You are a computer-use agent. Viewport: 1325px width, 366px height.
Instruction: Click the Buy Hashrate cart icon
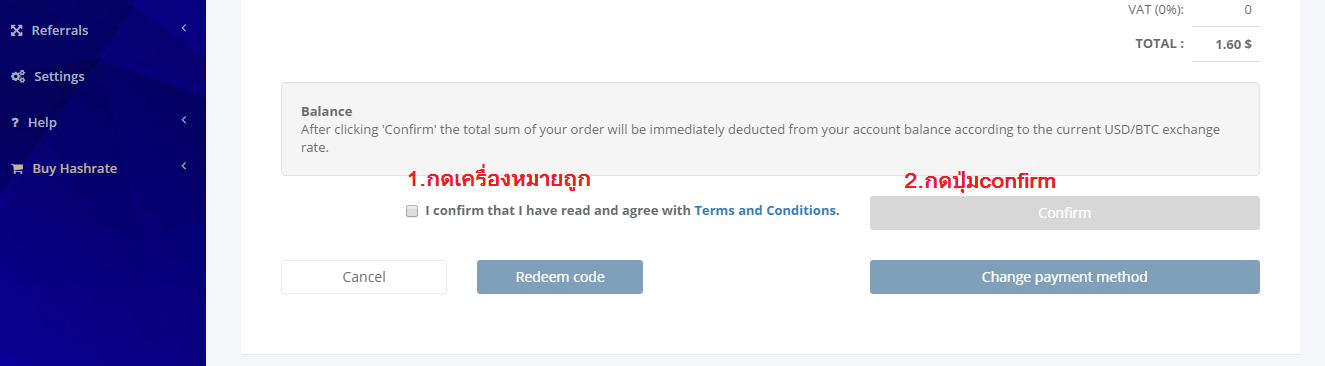click(x=16, y=168)
